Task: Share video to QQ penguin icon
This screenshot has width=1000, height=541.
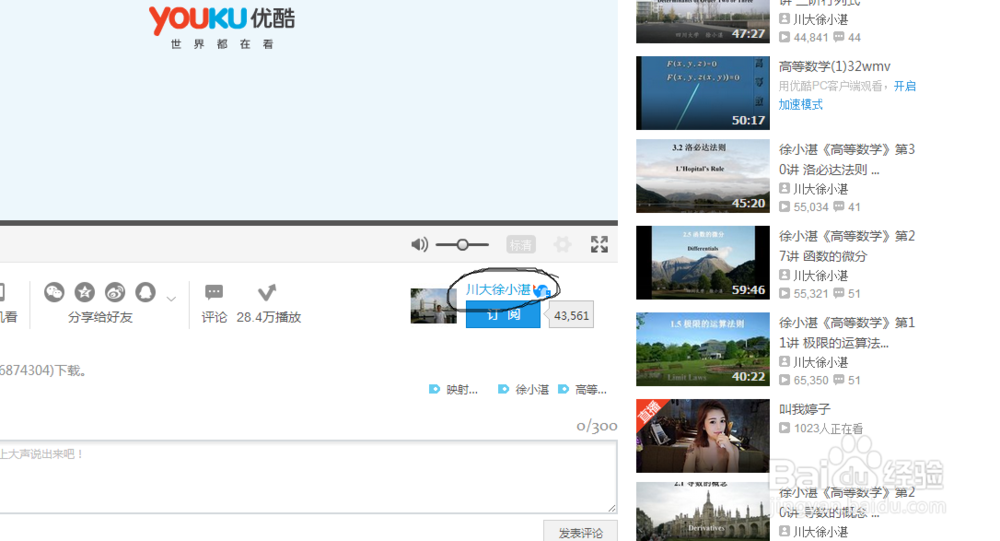Action: 145,292
